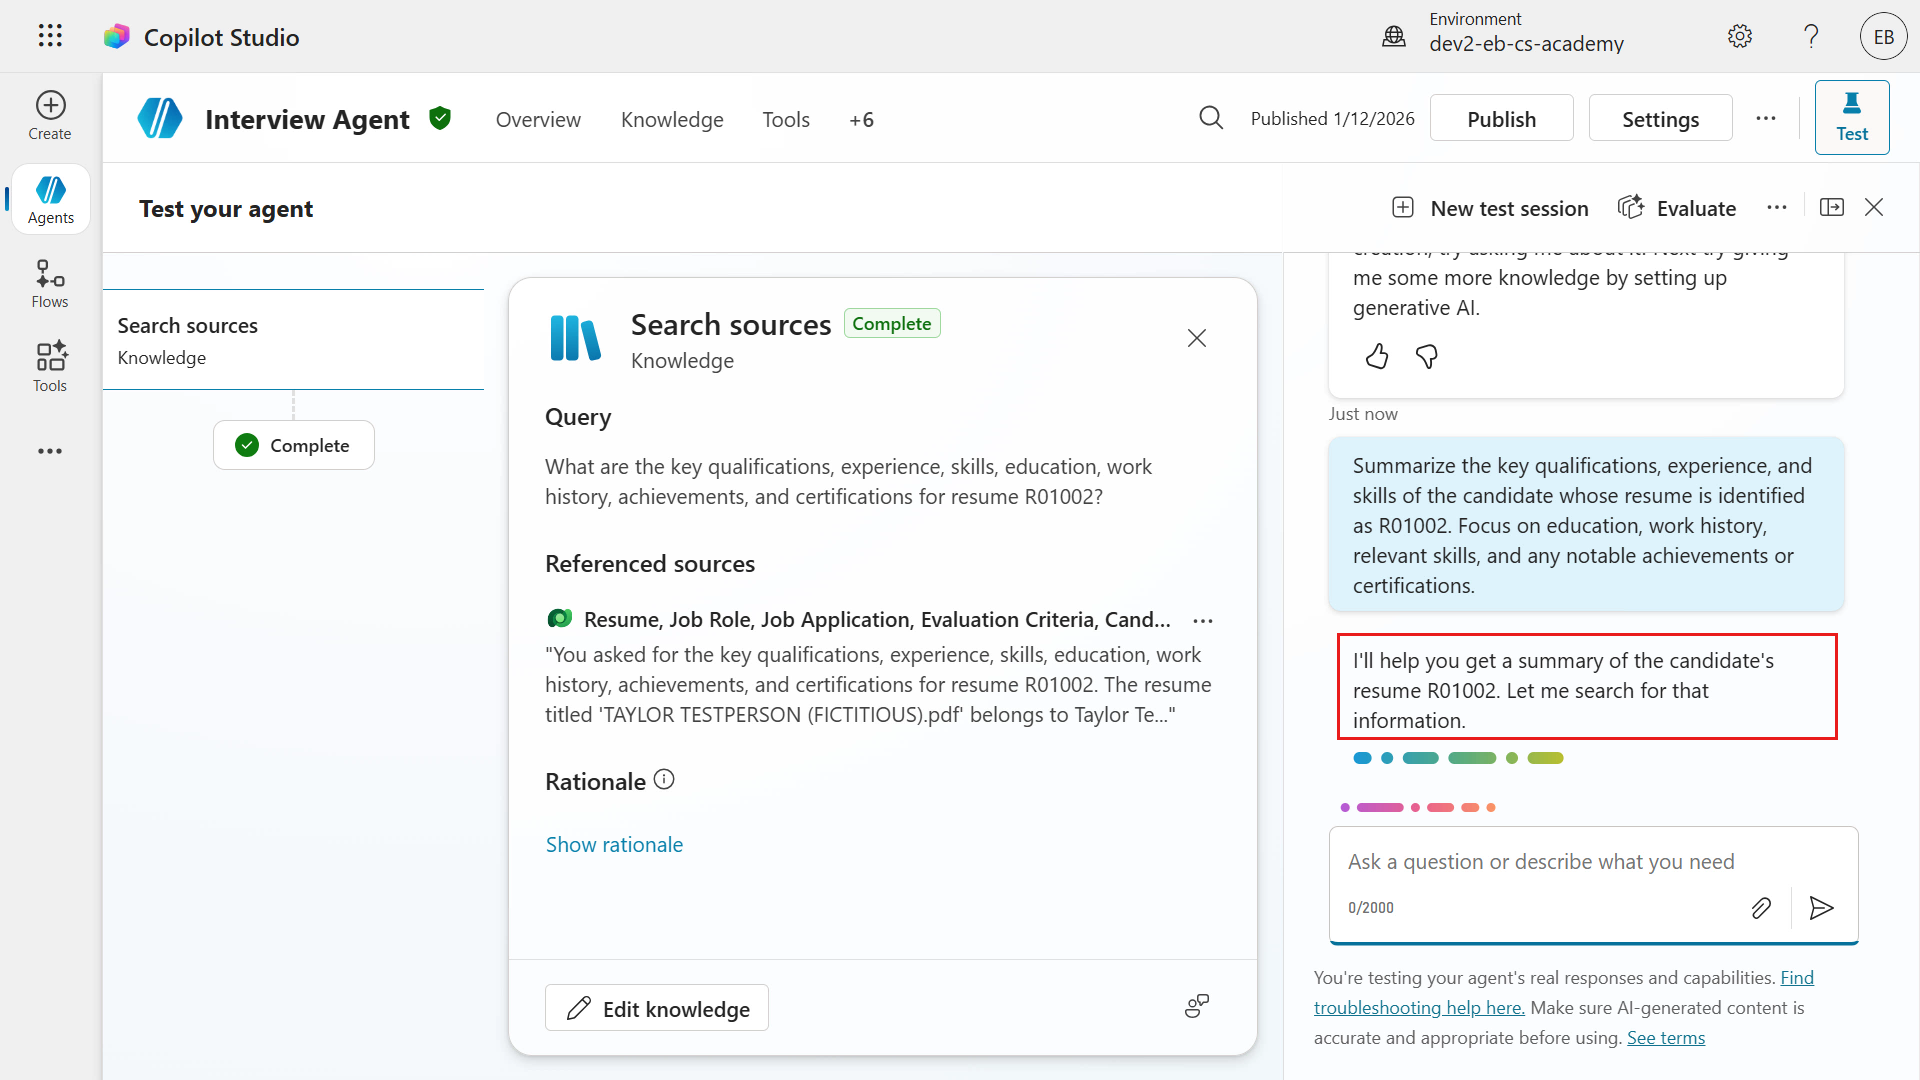Click the thumbs up feedback icon

1377,357
